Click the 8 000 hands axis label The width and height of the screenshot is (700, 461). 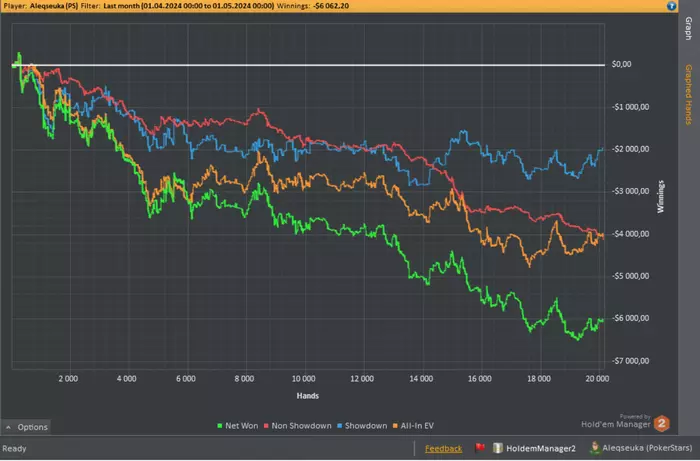pos(244,378)
